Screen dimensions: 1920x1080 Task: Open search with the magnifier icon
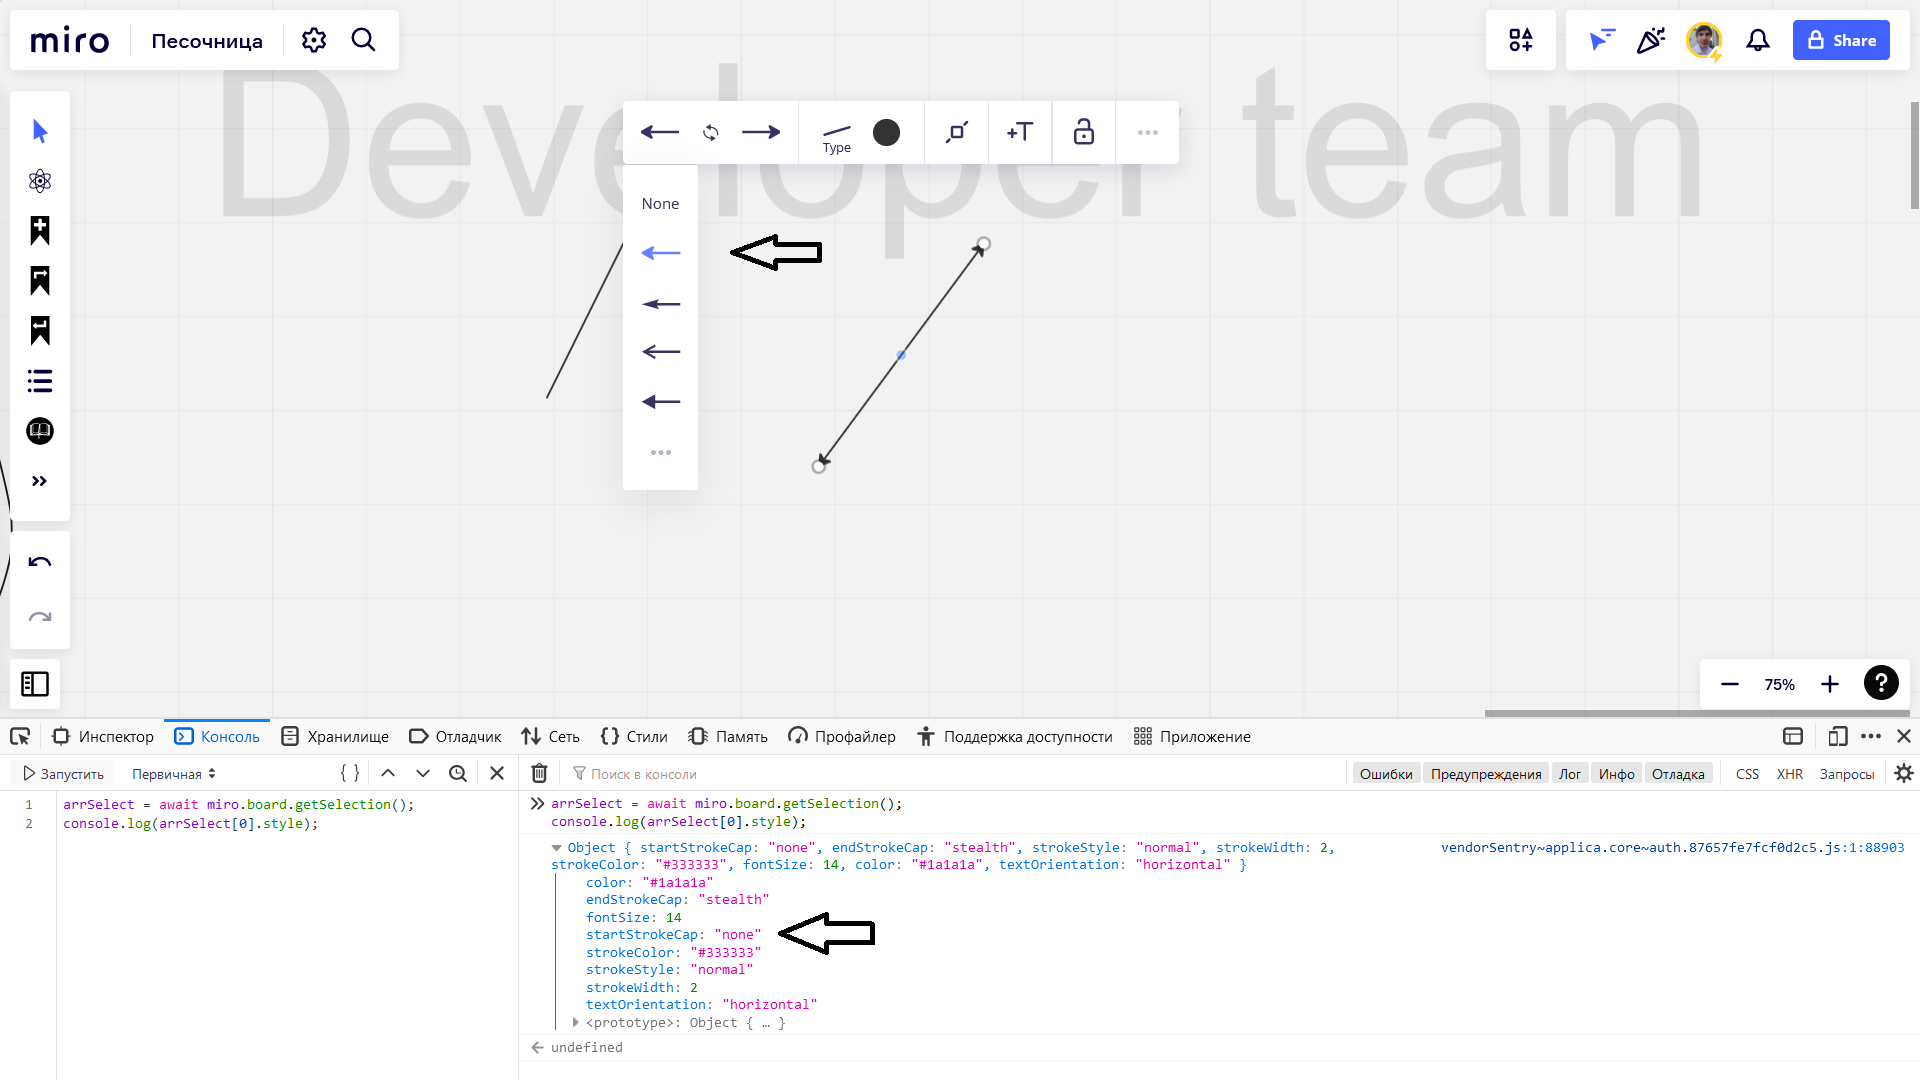(x=364, y=40)
